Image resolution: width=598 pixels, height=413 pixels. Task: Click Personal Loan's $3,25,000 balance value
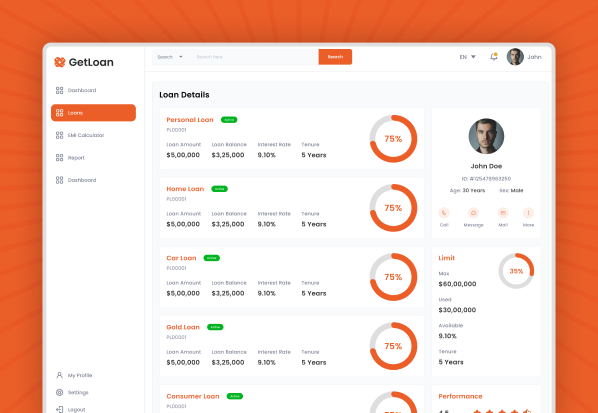pyautogui.click(x=228, y=155)
